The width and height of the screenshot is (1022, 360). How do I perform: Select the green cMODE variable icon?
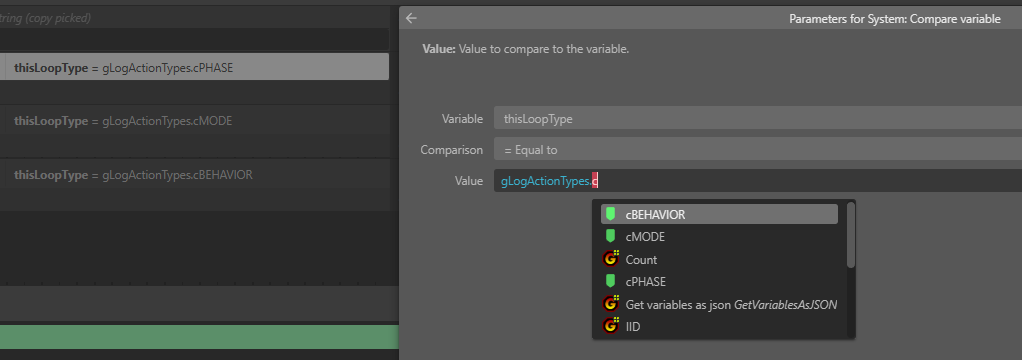coord(610,236)
